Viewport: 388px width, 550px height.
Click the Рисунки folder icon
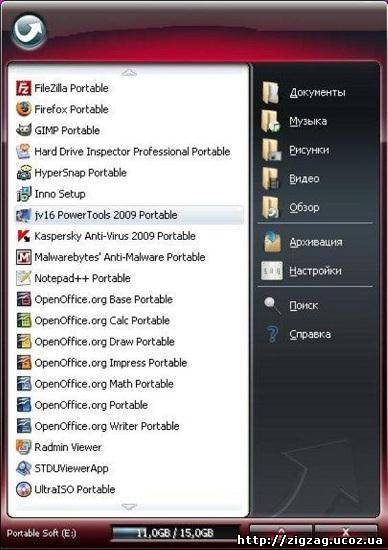pos(271,150)
